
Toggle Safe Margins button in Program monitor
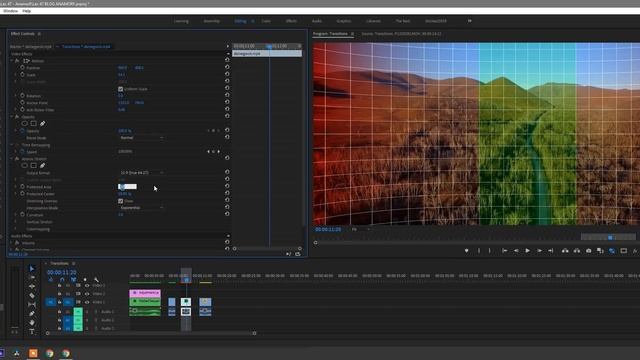624,251
